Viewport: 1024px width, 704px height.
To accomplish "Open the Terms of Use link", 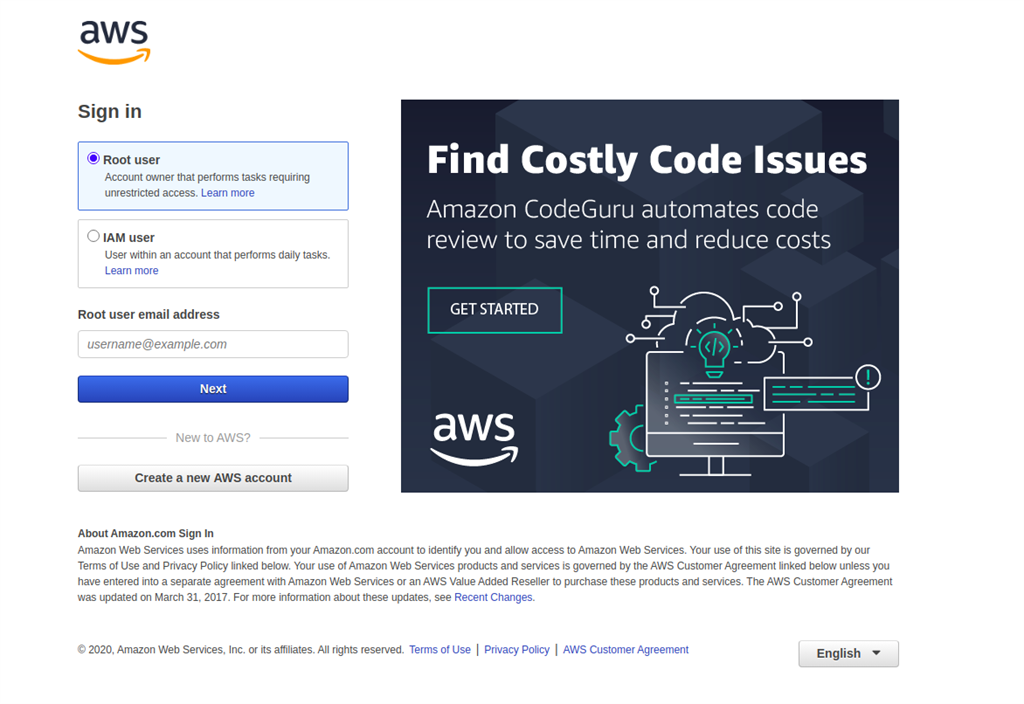I will [440, 650].
